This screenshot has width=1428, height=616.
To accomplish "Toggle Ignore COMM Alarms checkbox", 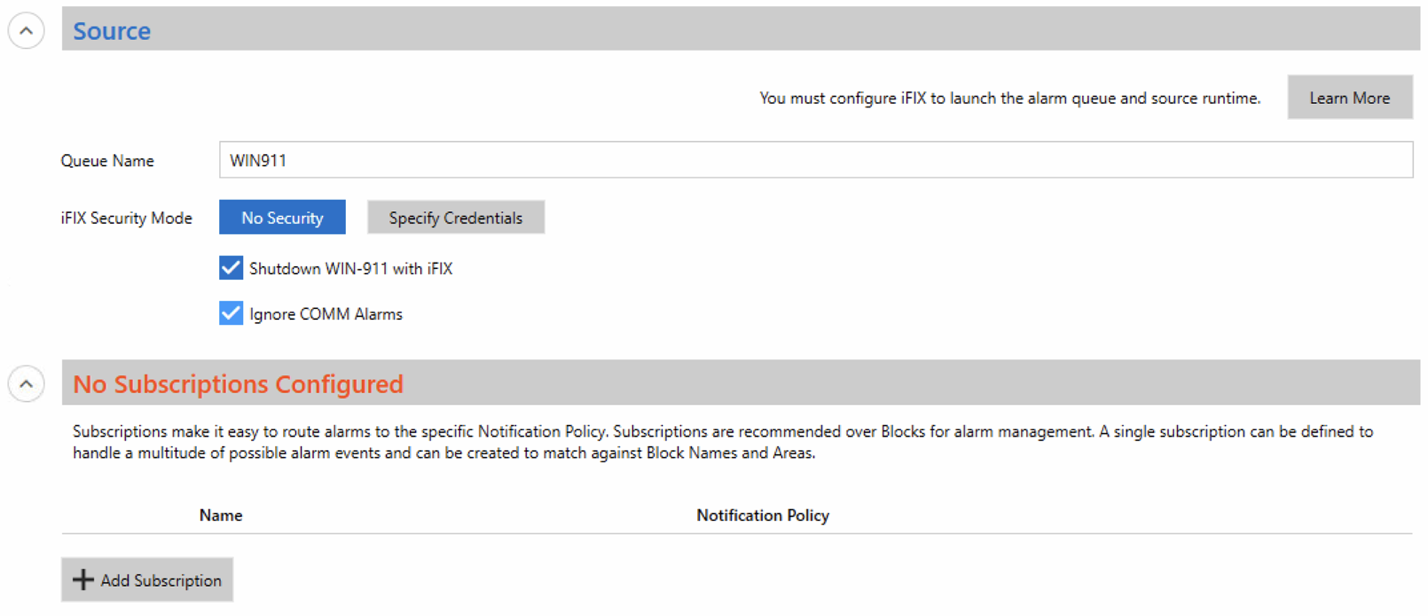I will 231,313.
